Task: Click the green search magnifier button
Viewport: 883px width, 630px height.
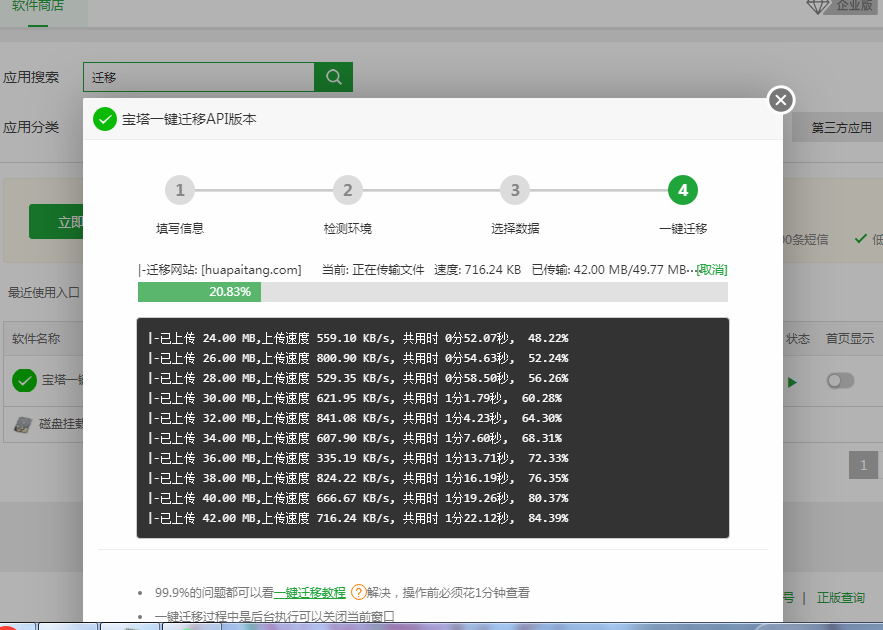Action: (333, 77)
